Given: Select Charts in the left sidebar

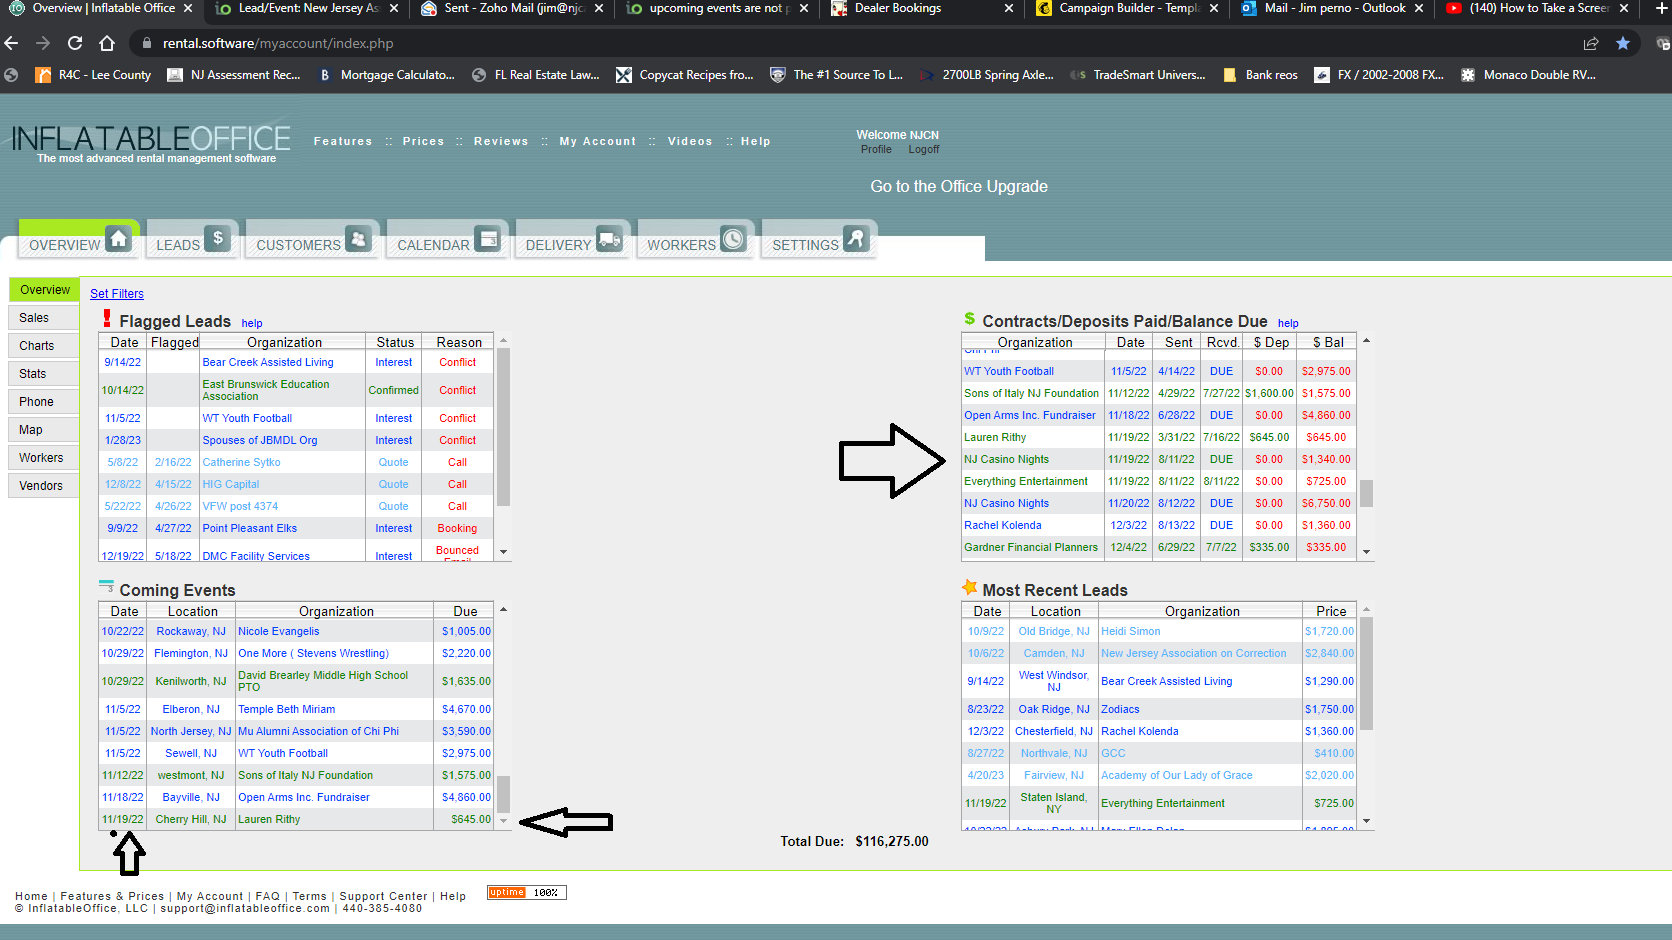Looking at the screenshot, I should (37, 346).
